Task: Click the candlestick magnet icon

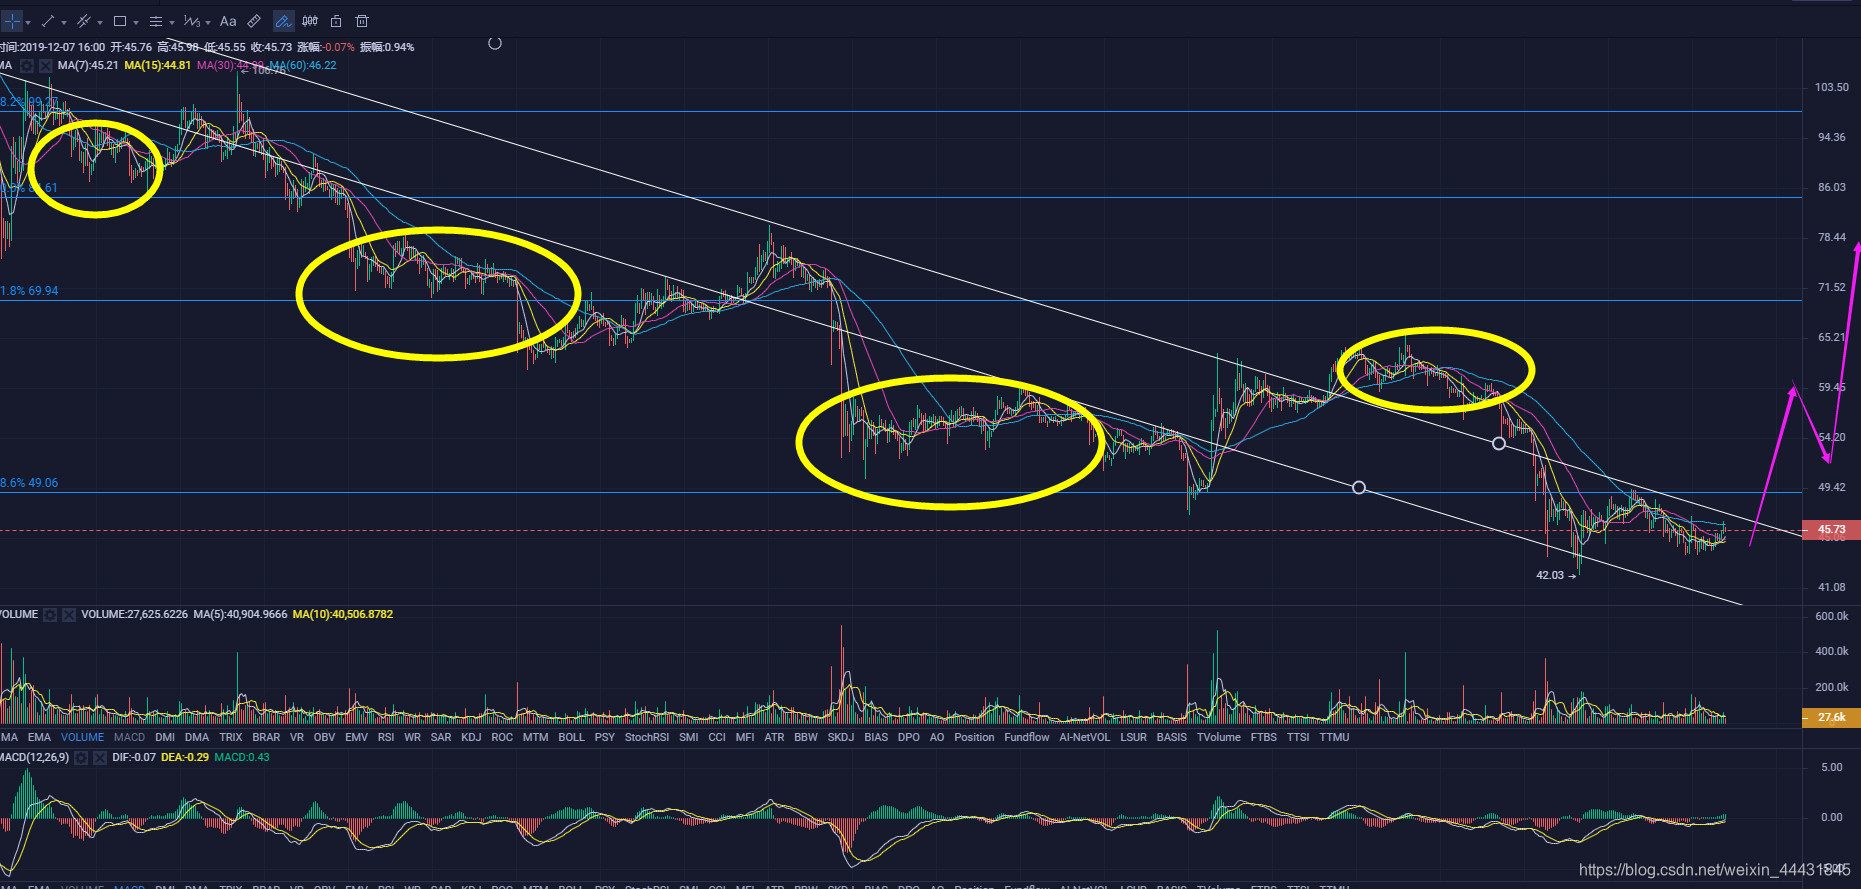Action: click(x=310, y=21)
